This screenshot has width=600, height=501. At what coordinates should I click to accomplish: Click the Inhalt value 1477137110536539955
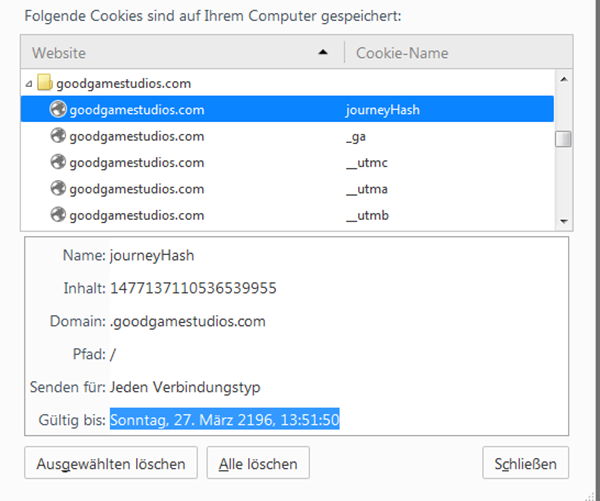[x=193, y=288]
